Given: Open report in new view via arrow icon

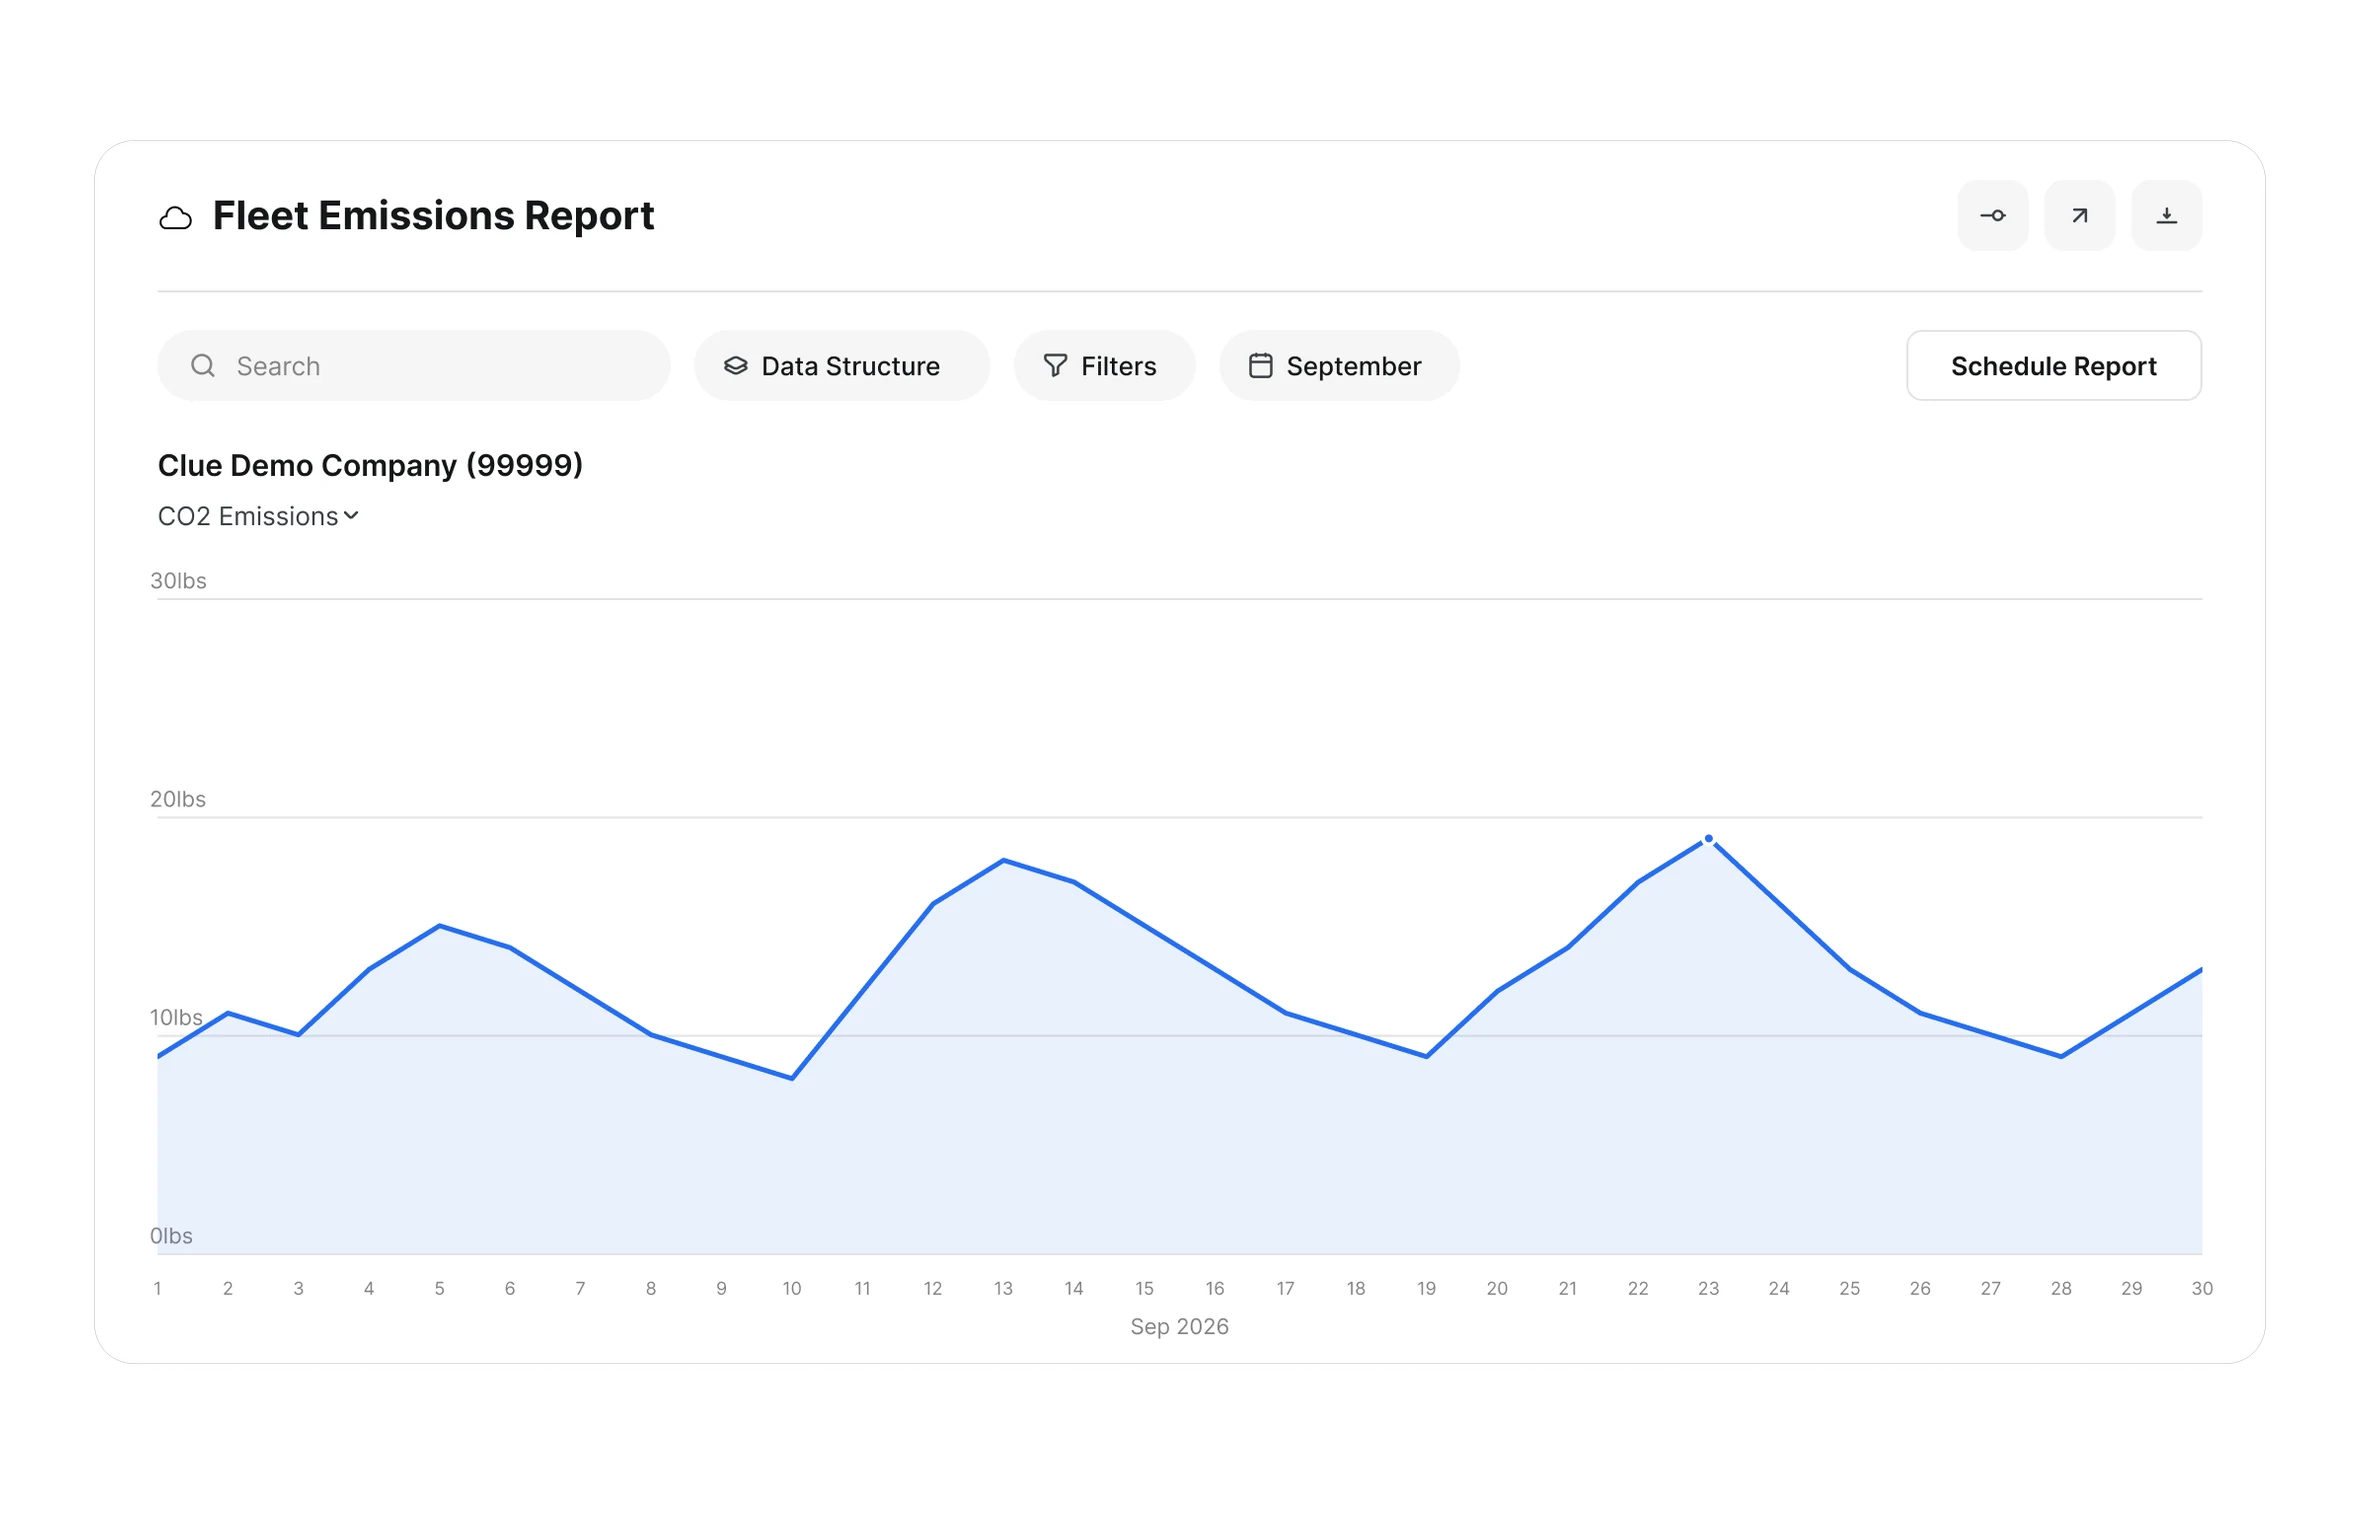Looking at the screenshot, I should pyautogui.click(x=2079, y=216).
